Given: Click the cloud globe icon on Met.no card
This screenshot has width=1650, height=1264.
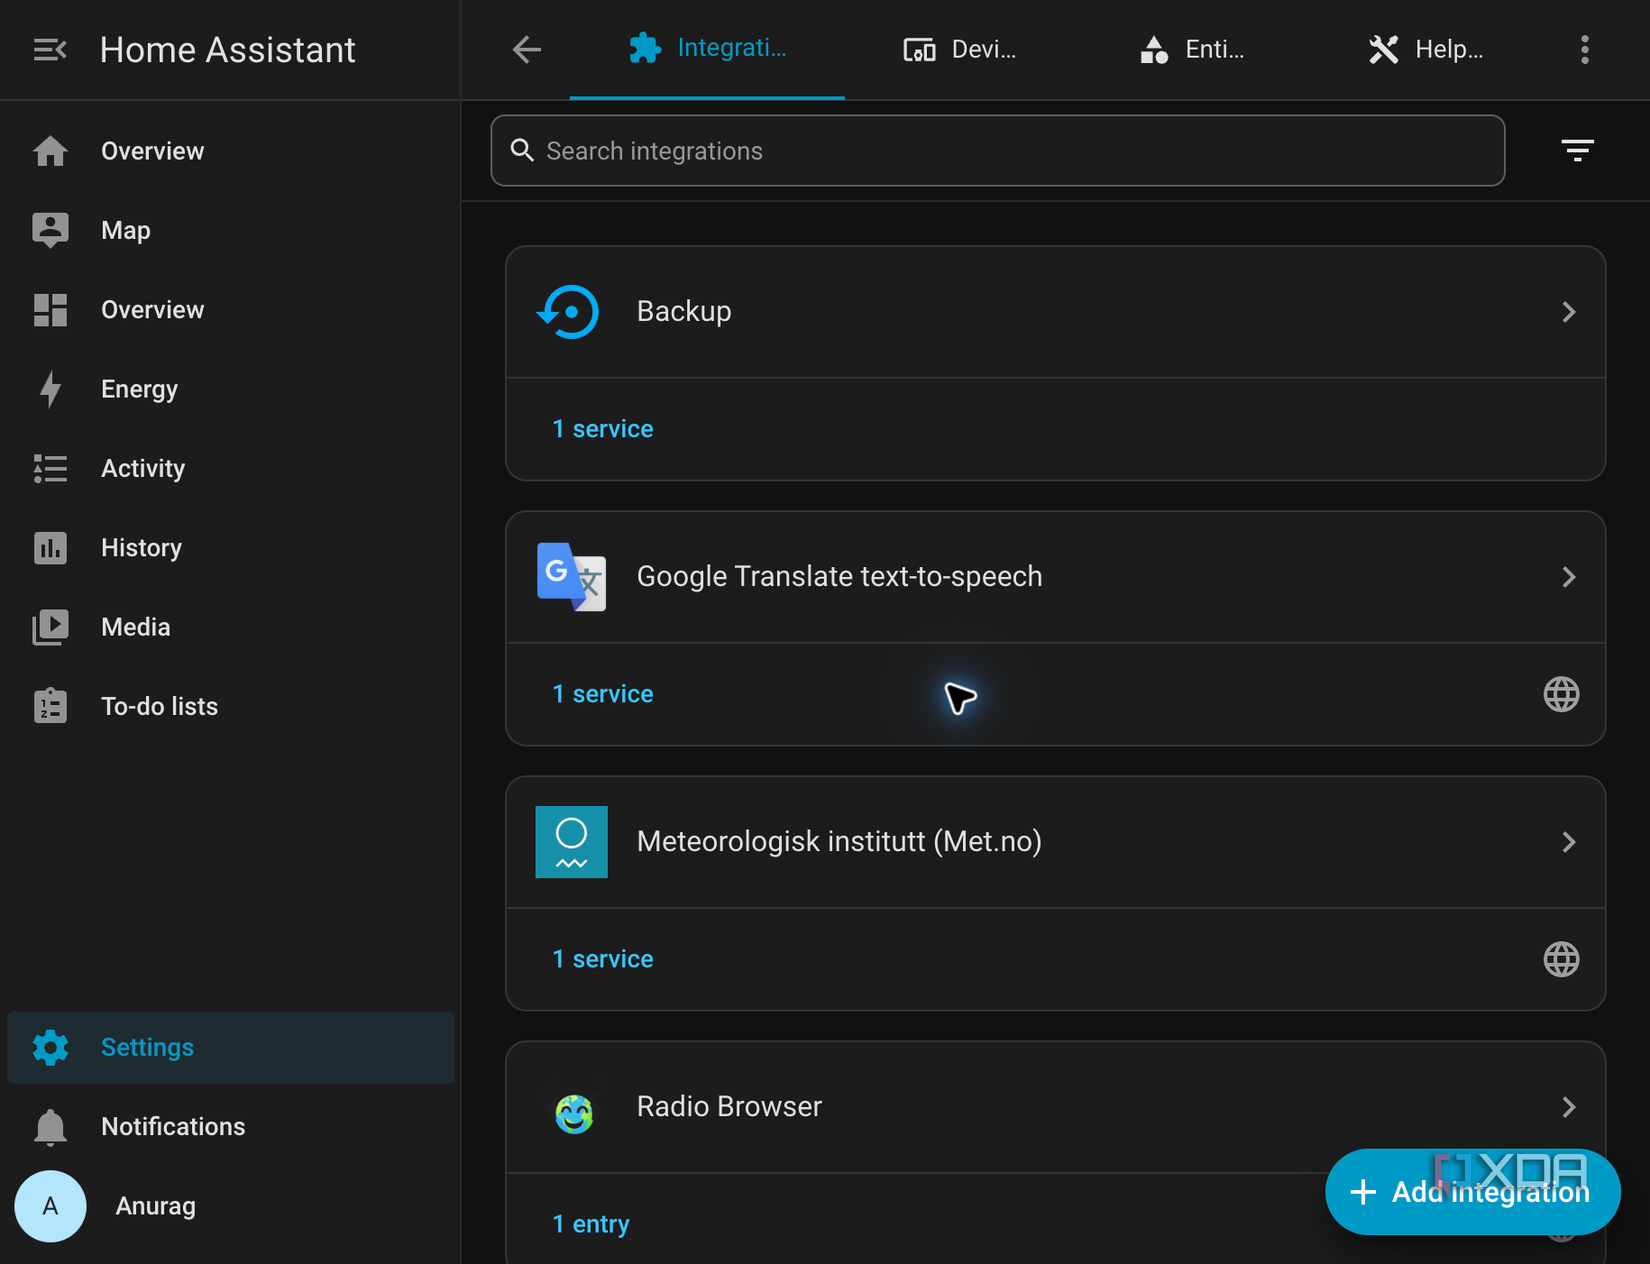Looking at the screenshot, I should (x=1560, y=959).
